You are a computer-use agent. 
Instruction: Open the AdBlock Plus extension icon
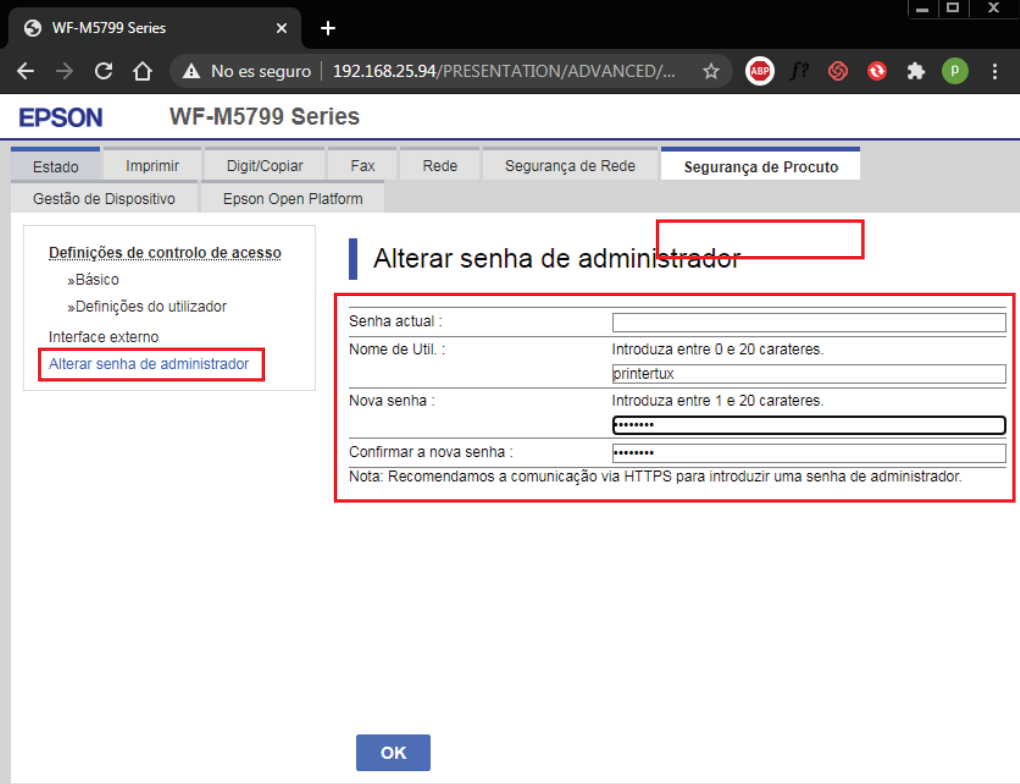[x=760, y=71]
